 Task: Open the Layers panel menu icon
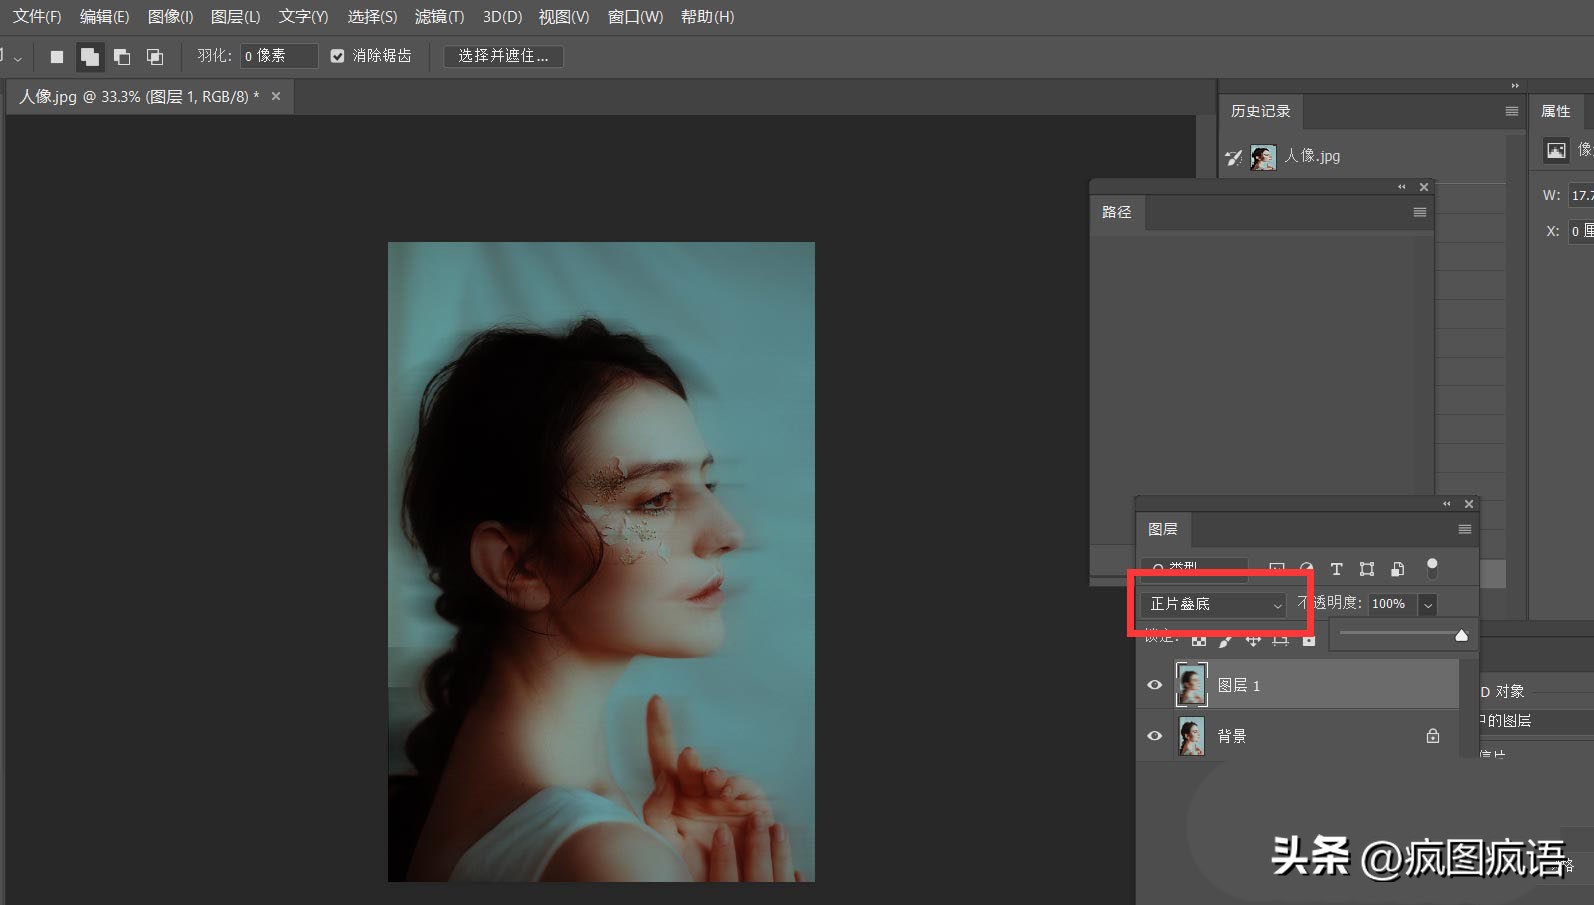(x=1464, y=529)
